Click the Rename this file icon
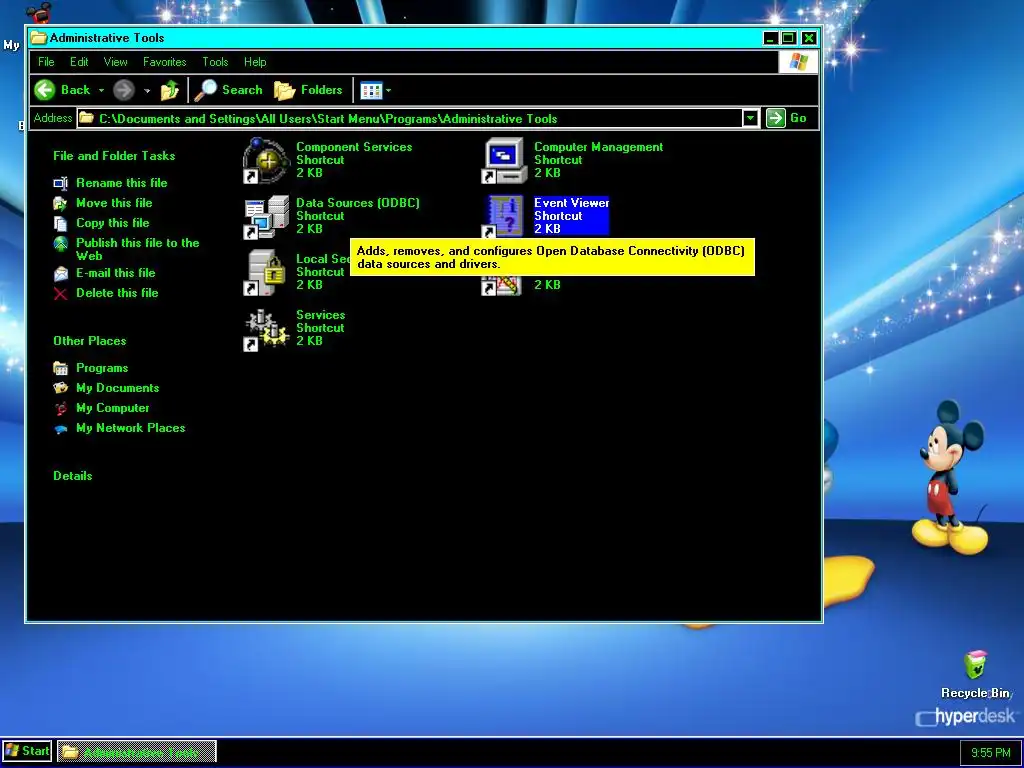Screen dimensions: 1024x768 (x=60, y=184)
